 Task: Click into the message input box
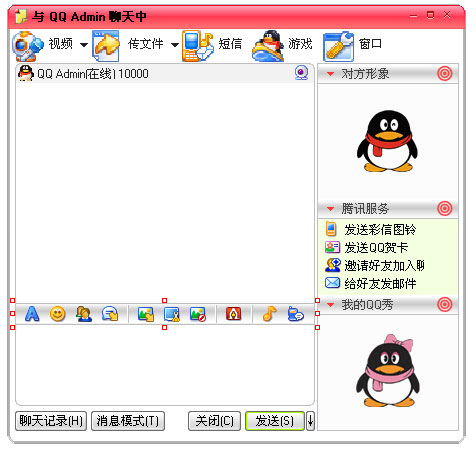point(165,365)
